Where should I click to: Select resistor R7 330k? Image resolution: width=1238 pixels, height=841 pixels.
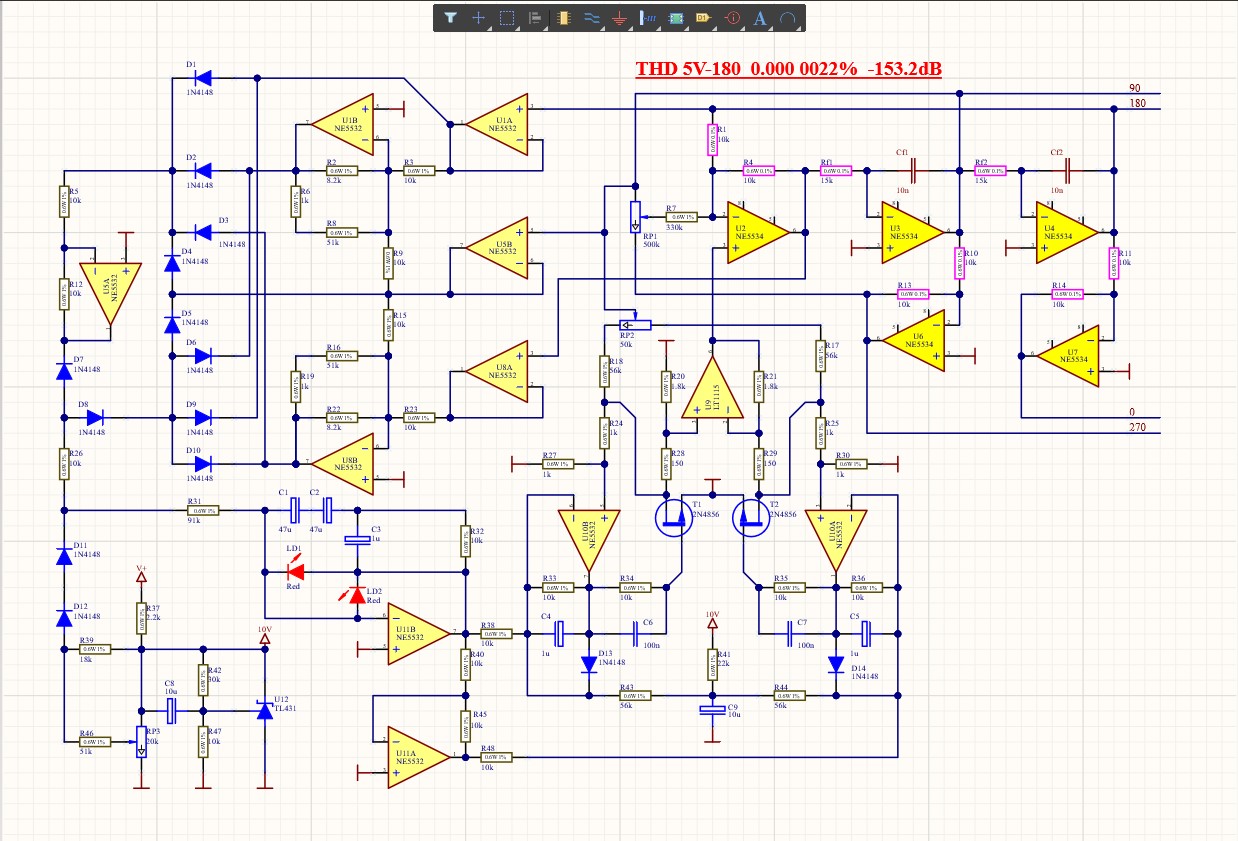tap(682, 217)
